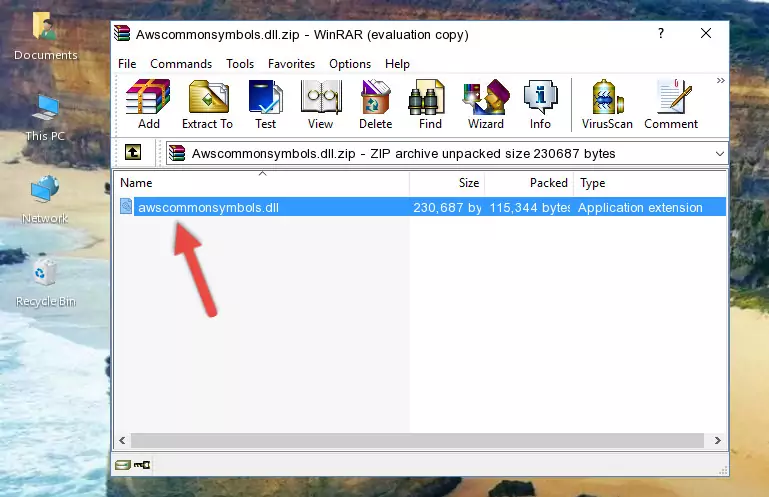
Task: Expand the hidden toolbar overflow chevron
Action: [x=720, y=80]
